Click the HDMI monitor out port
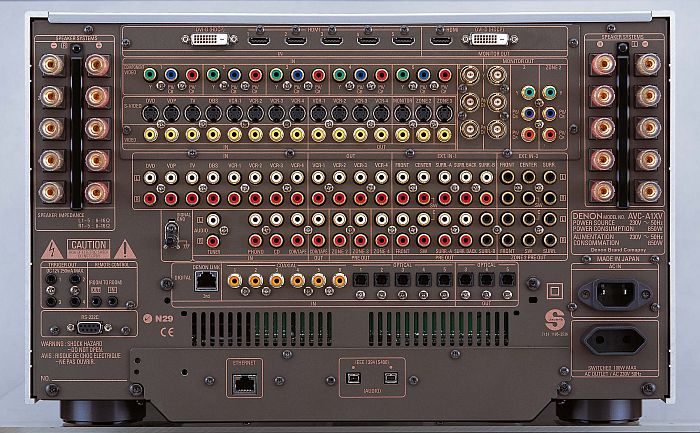This screenshot has height=433, width=700. 442,40
